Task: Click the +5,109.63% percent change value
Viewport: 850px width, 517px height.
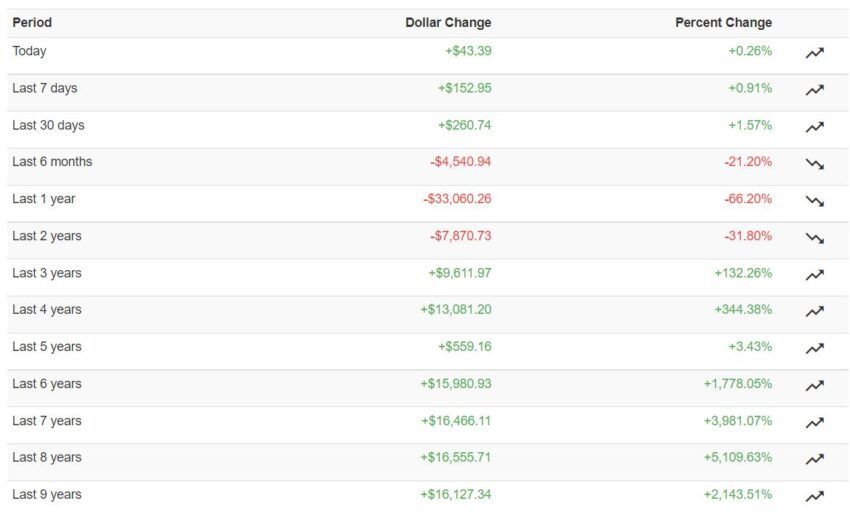Action: pyautogui.click(x=737, y=457)
